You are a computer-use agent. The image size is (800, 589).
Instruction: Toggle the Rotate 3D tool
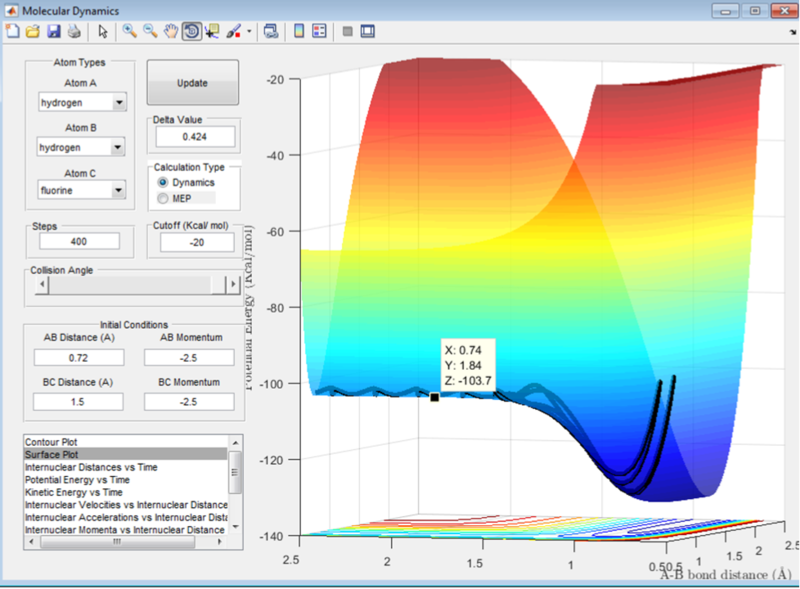pyautogui.click(x=191, y=31)
